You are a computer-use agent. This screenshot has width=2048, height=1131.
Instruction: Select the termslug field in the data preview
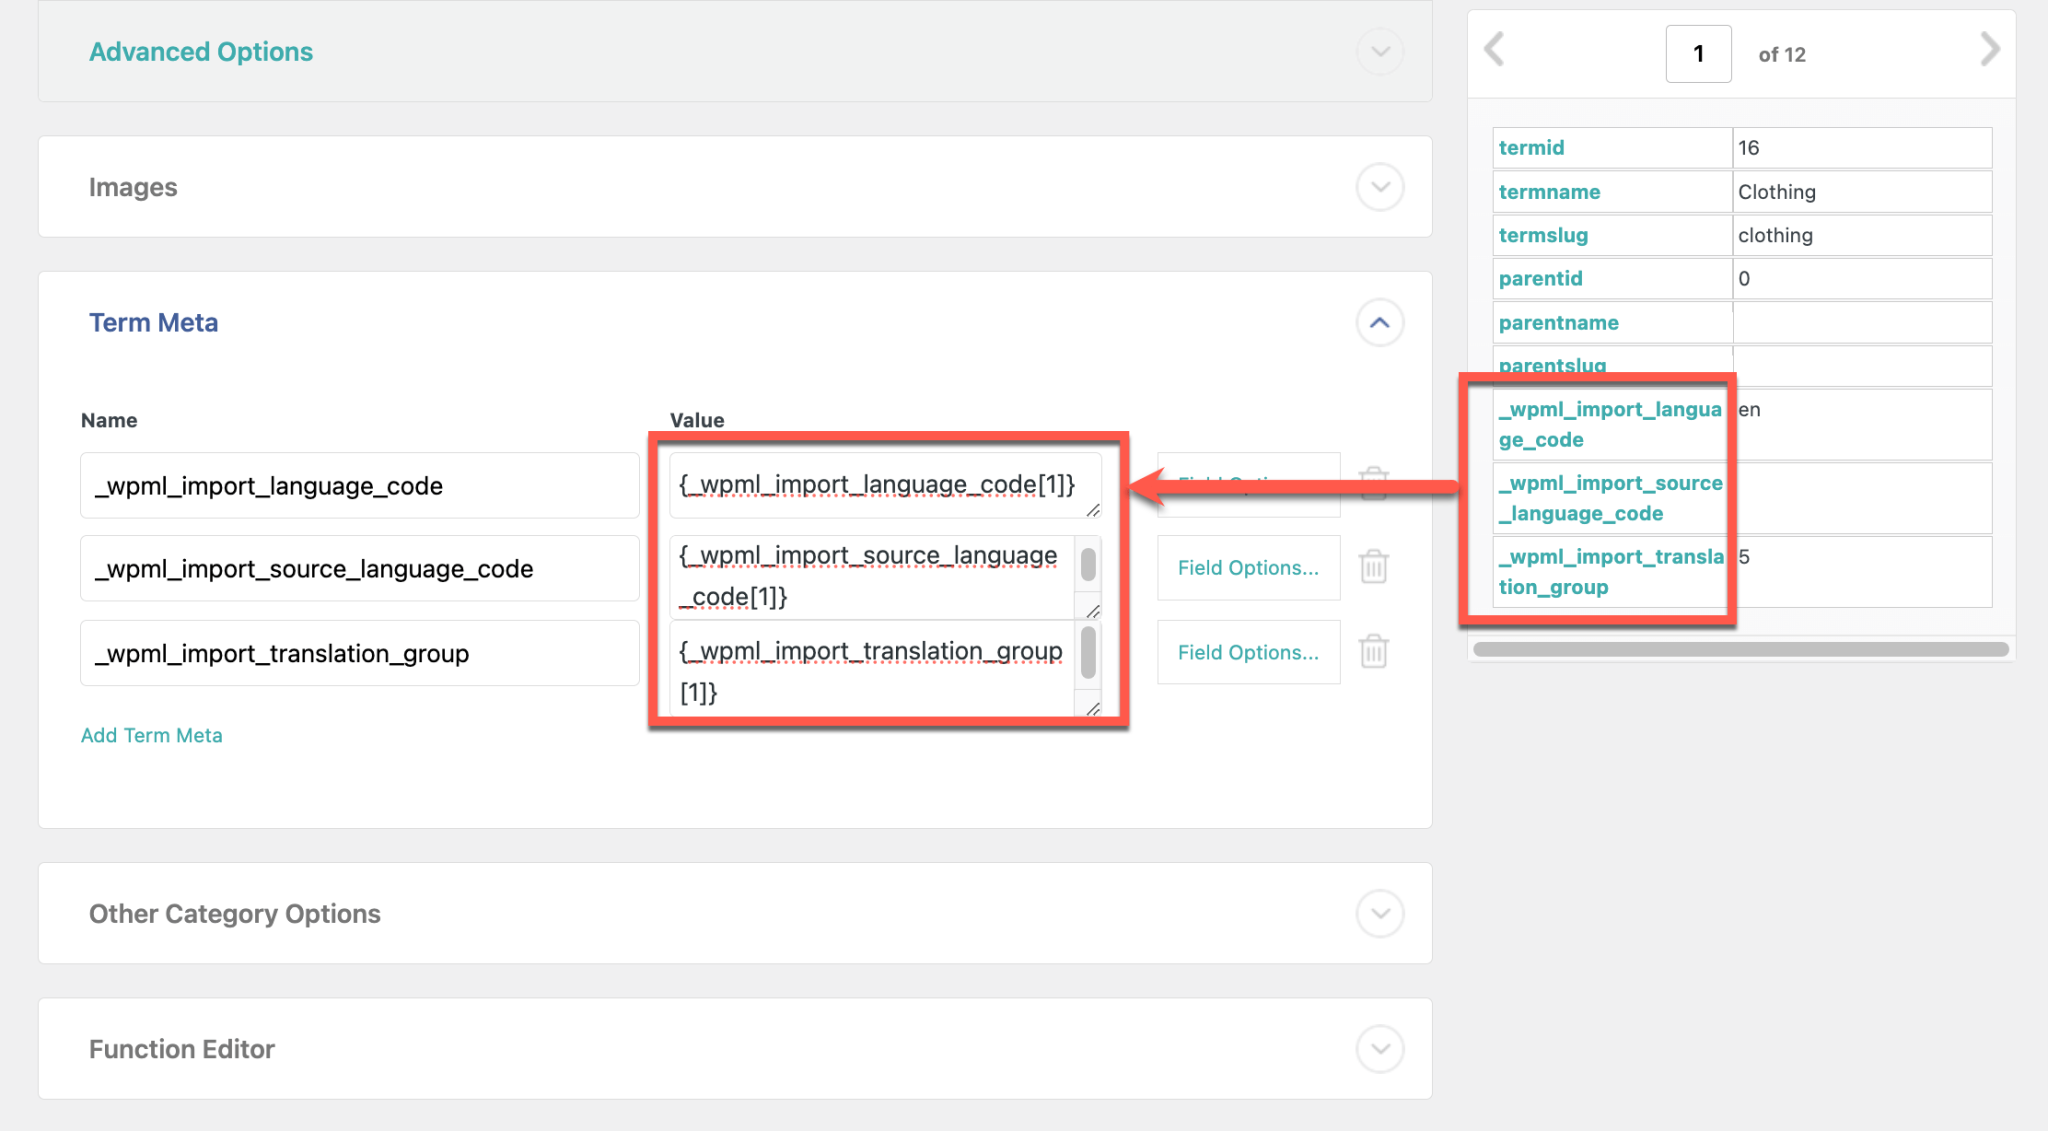point(1543,235)
